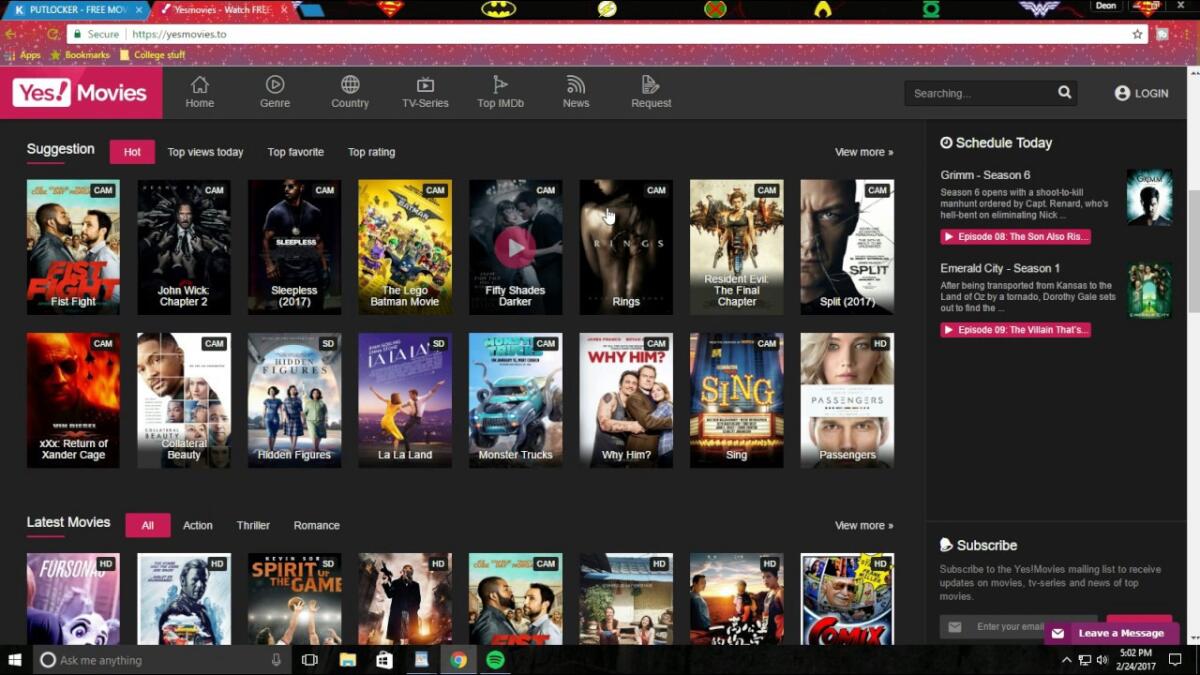
Task: Toggle the Hot suggestion filter
Action: [x=131, y=151]
